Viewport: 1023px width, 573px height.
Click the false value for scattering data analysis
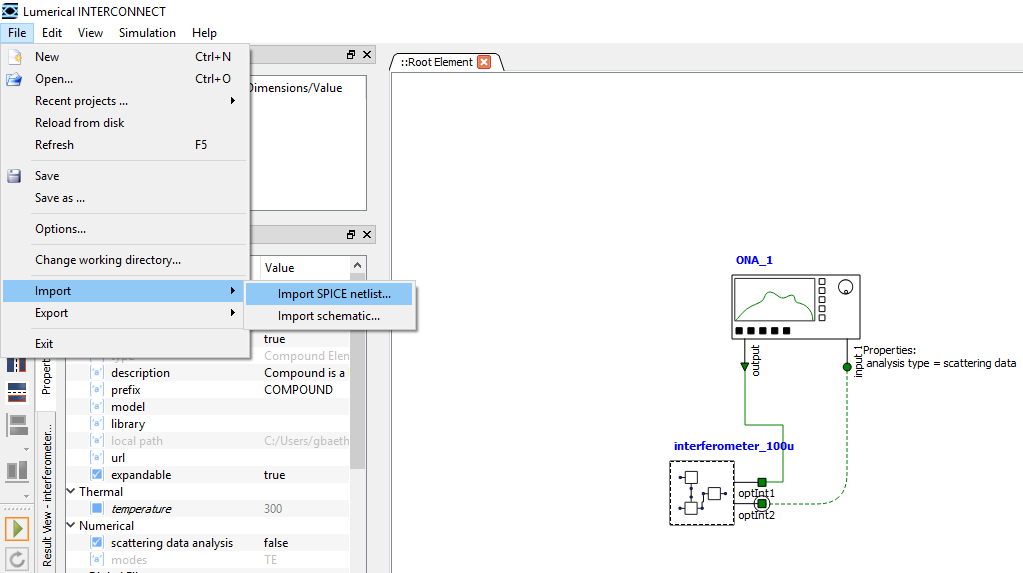[x=275, y=542]
